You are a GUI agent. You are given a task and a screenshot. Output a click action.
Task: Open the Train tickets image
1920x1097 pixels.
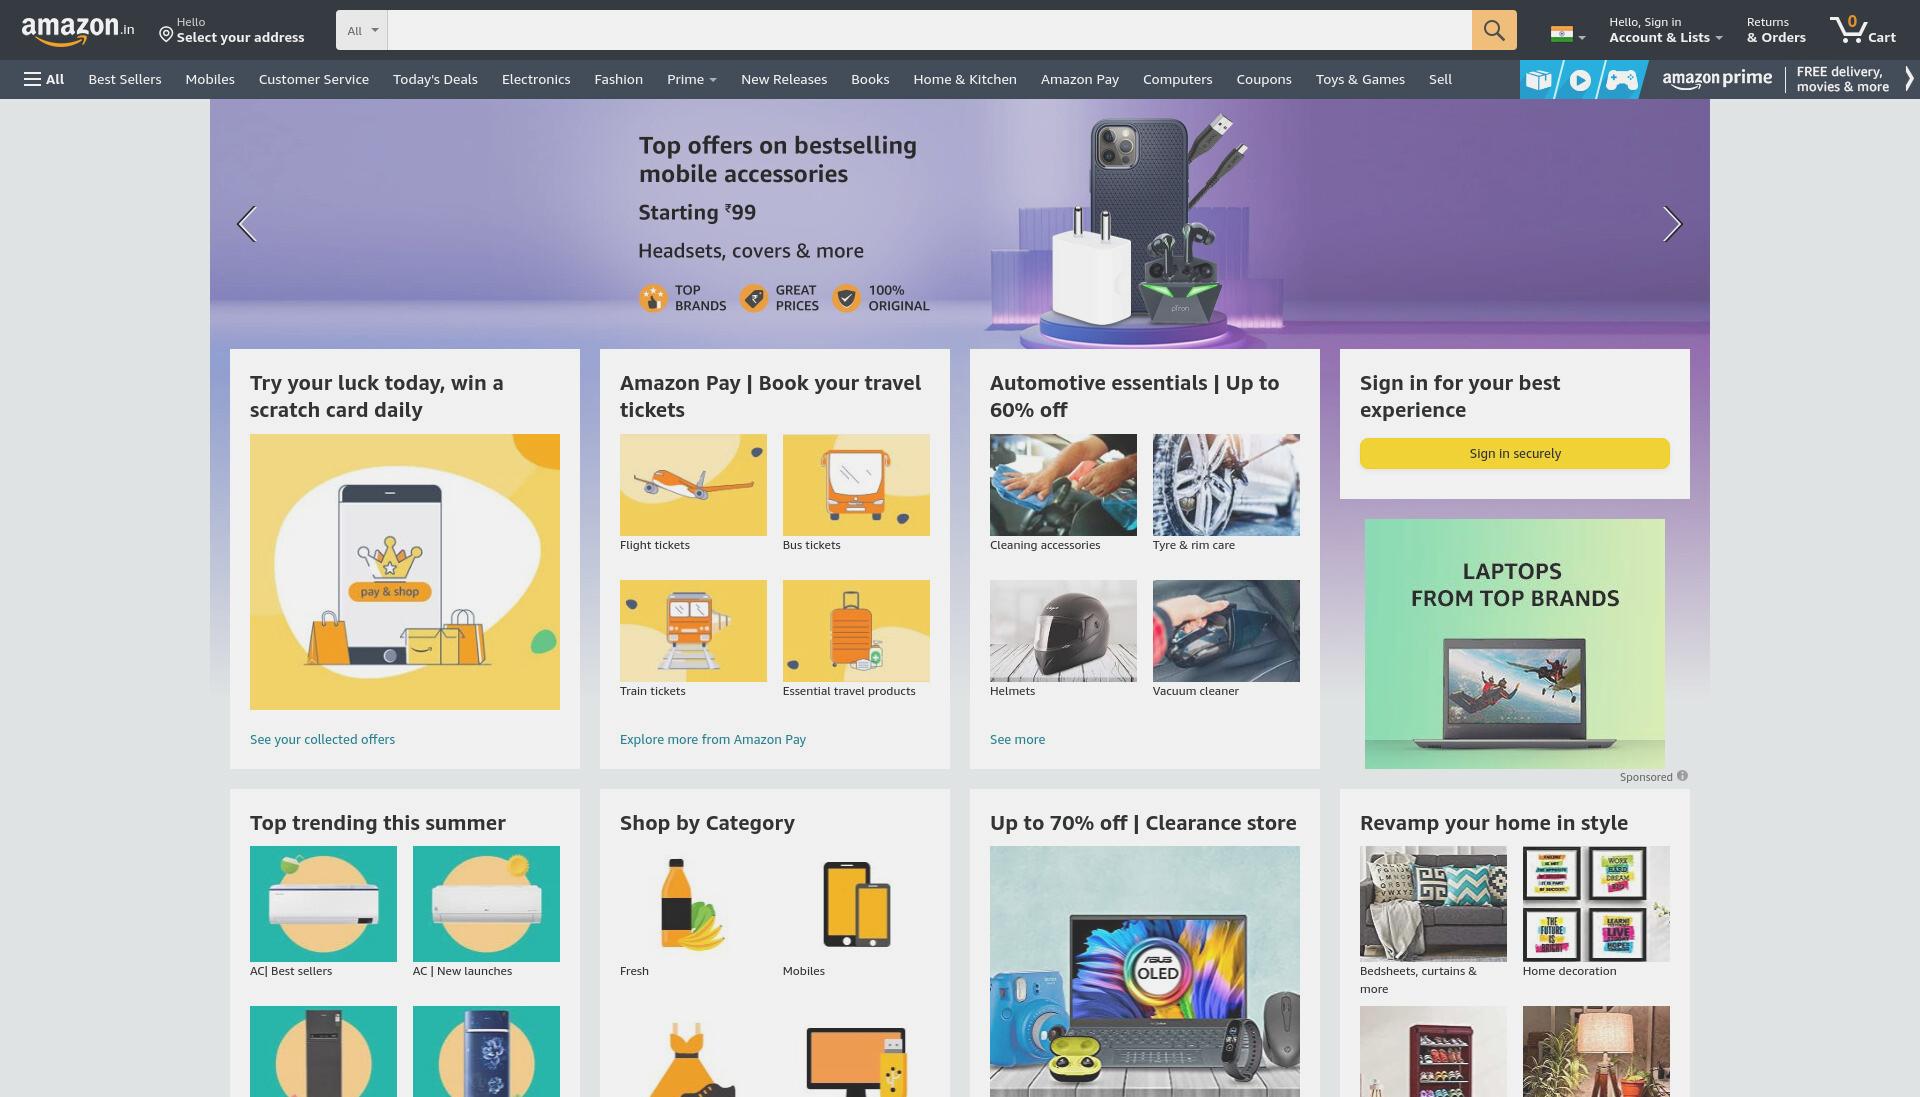(x=693, y=631)
